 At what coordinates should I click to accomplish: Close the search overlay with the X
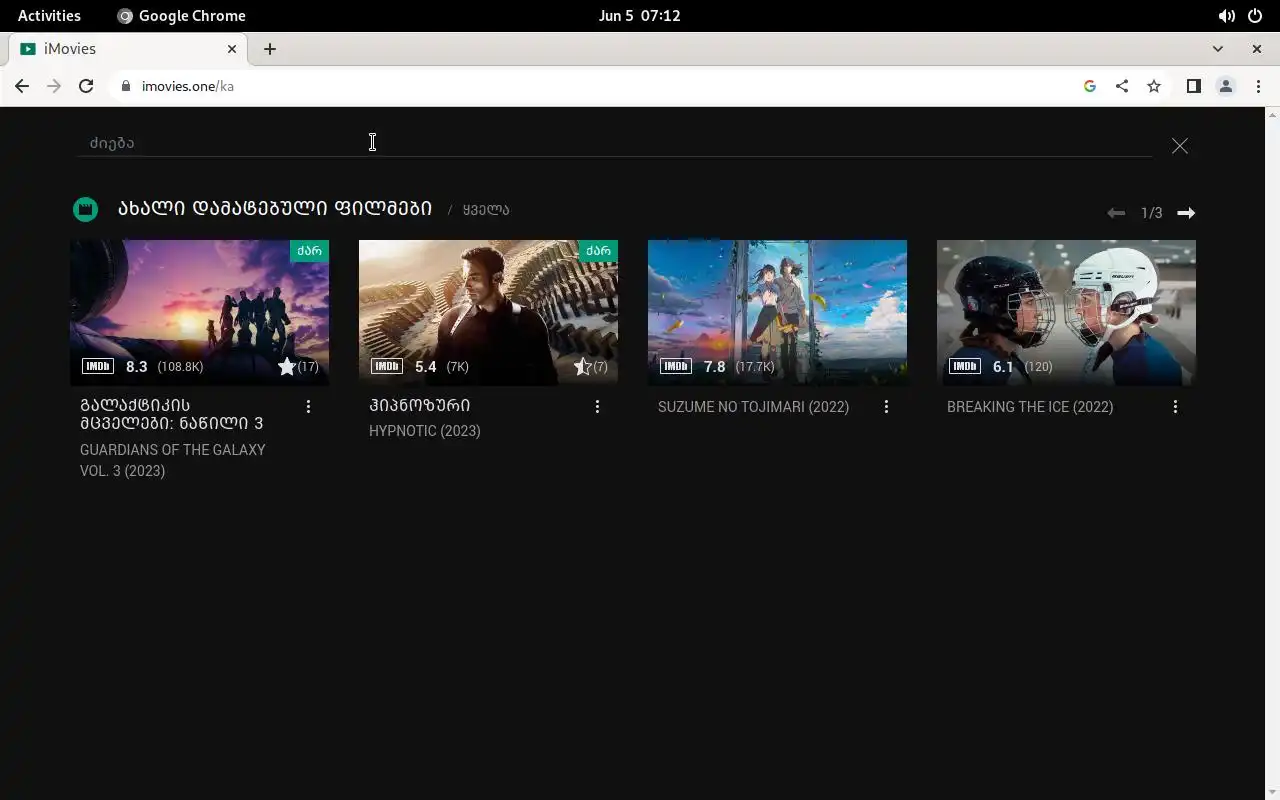coord(1180,146)
